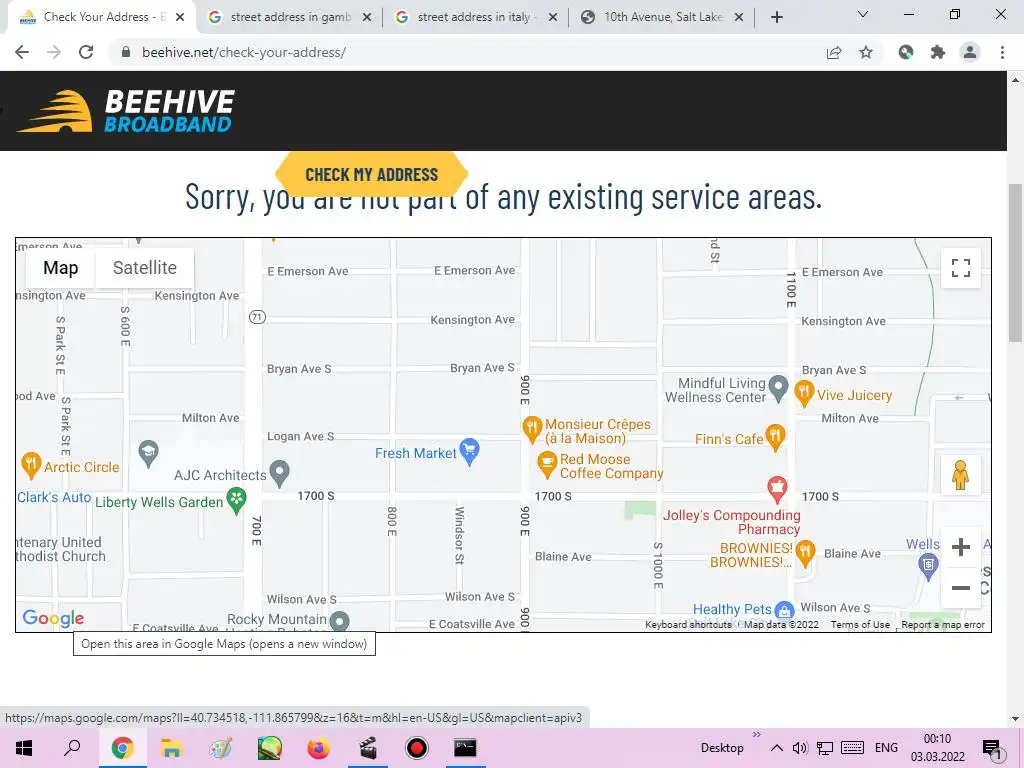Open Chrome three-dot menu
The image size is (1024, 768).
1002,52
